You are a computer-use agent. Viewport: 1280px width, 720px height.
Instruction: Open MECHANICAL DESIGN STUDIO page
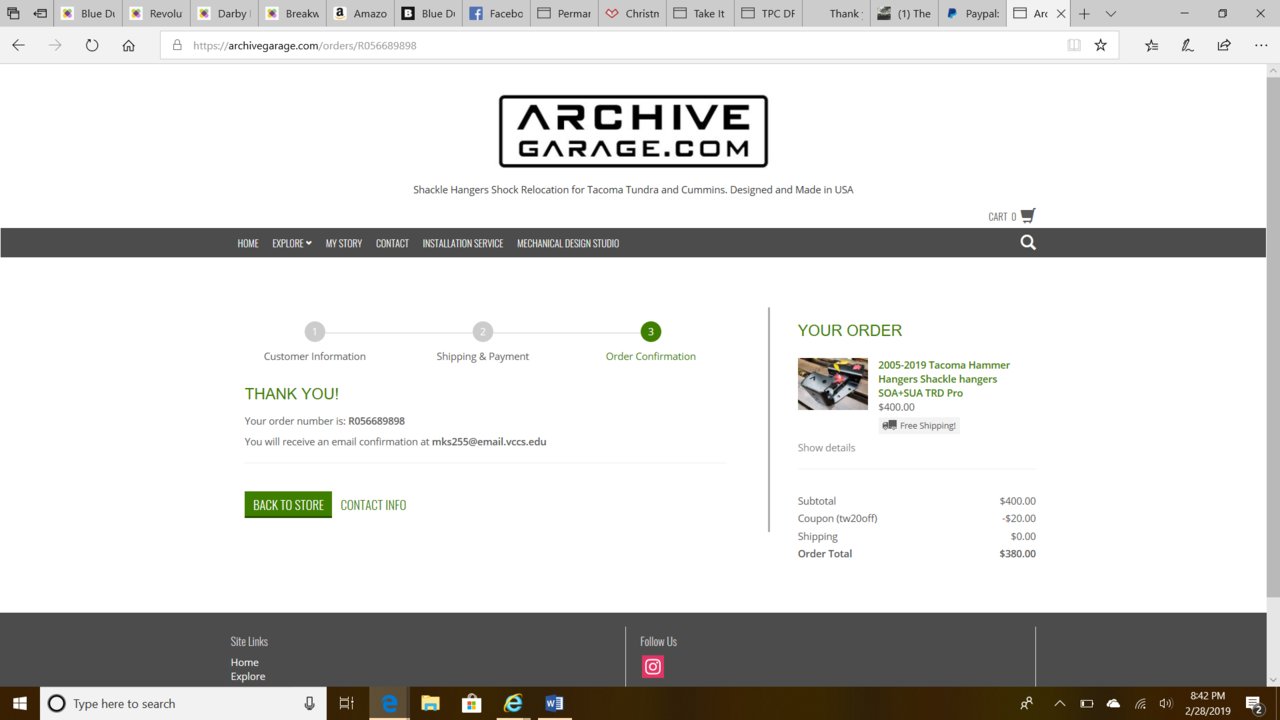(x=568, y=243)
